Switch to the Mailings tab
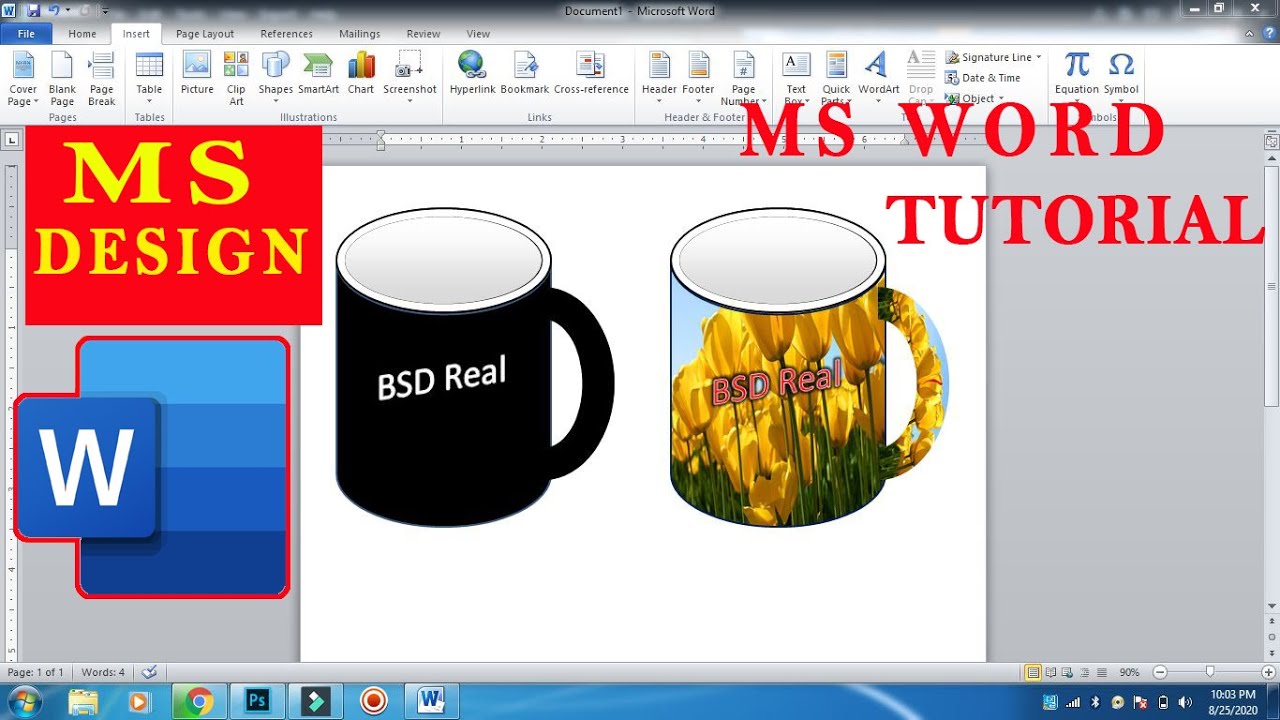This screenshot has height=720, width=1280. pos(359,33)
